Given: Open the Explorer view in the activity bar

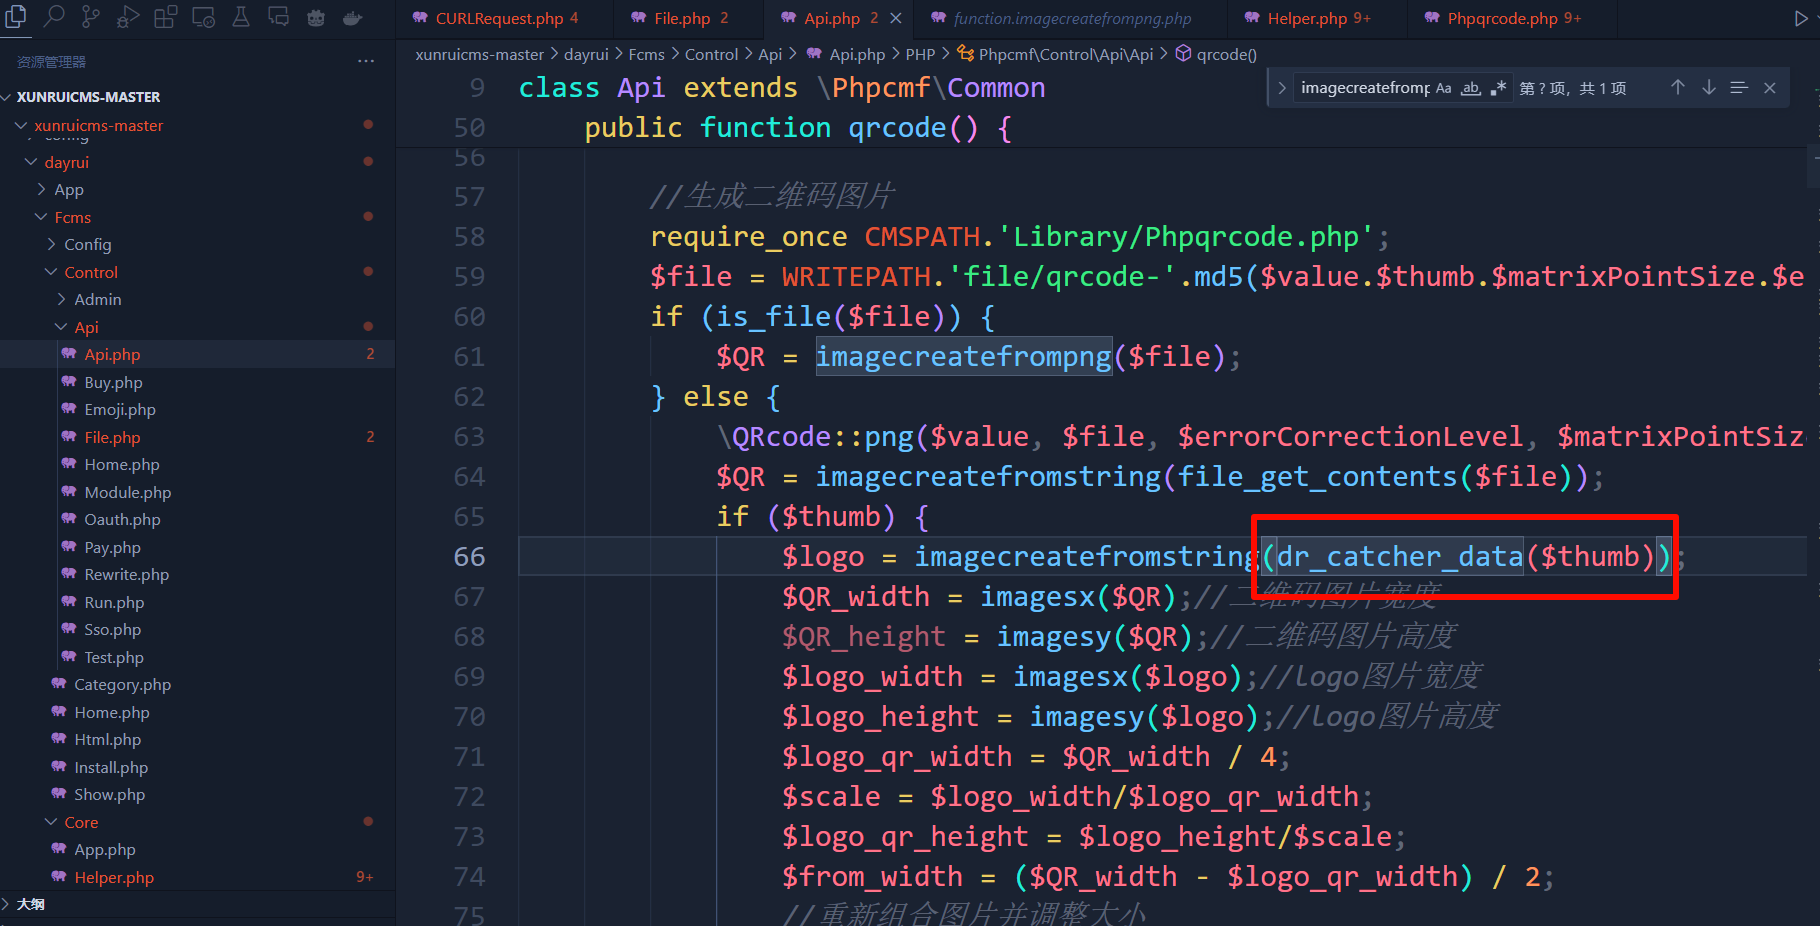Looking at the screenshot, I should point(17,17).
